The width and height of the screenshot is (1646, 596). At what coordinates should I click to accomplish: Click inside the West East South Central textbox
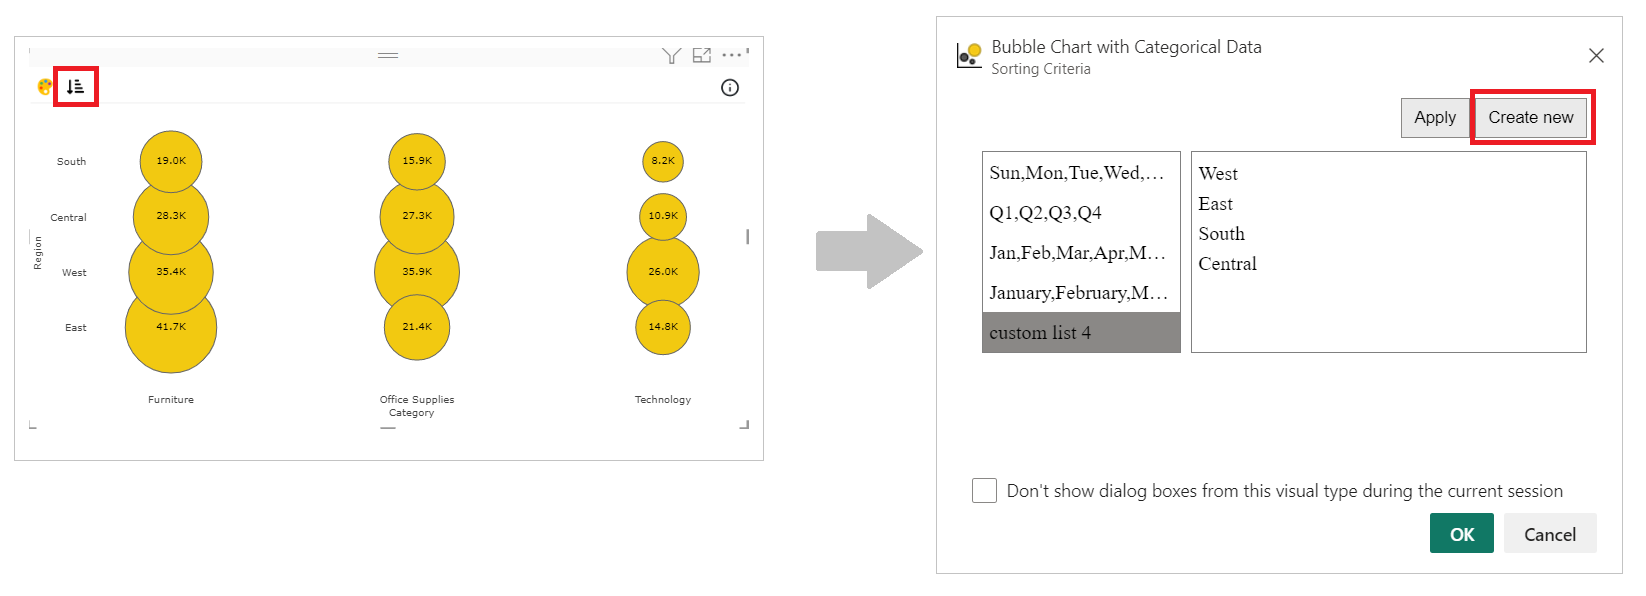(x=1389, y=252)
